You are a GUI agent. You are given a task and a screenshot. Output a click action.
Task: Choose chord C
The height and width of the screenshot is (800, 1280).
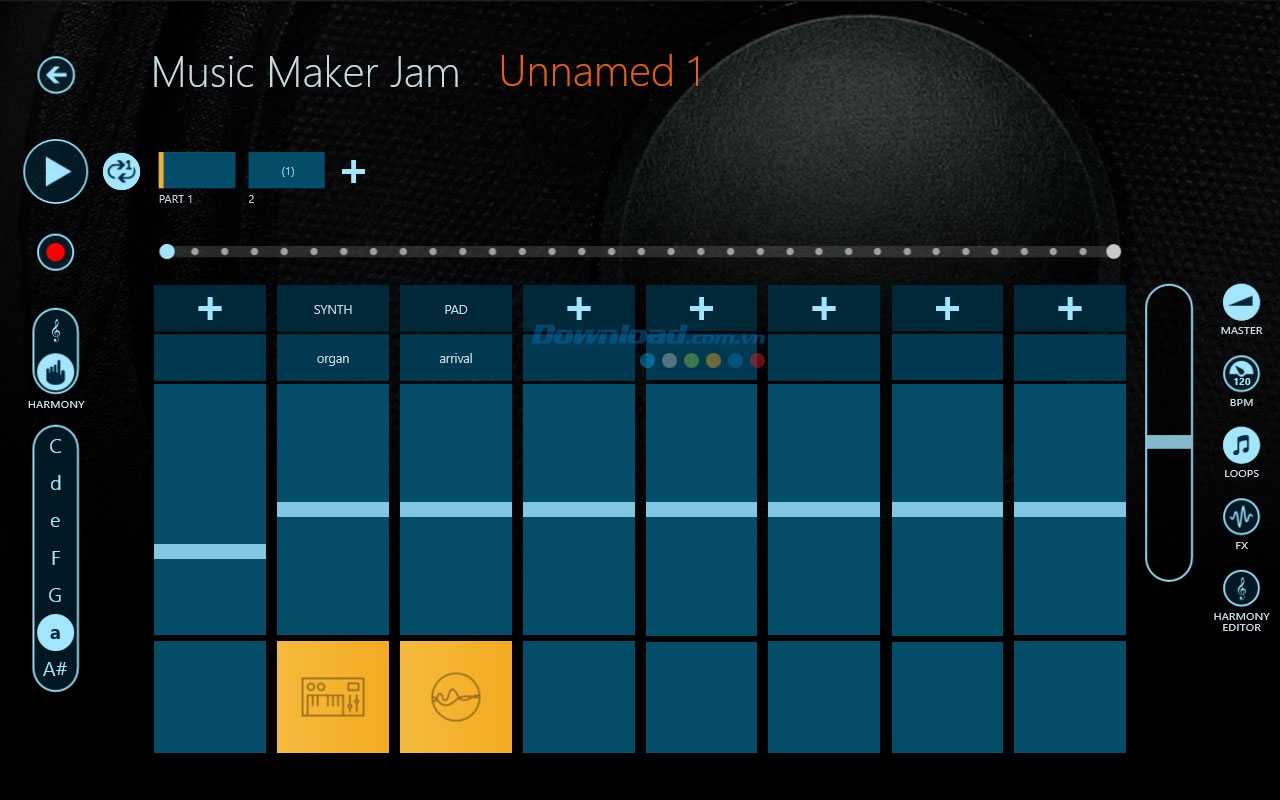coord(56,446)
